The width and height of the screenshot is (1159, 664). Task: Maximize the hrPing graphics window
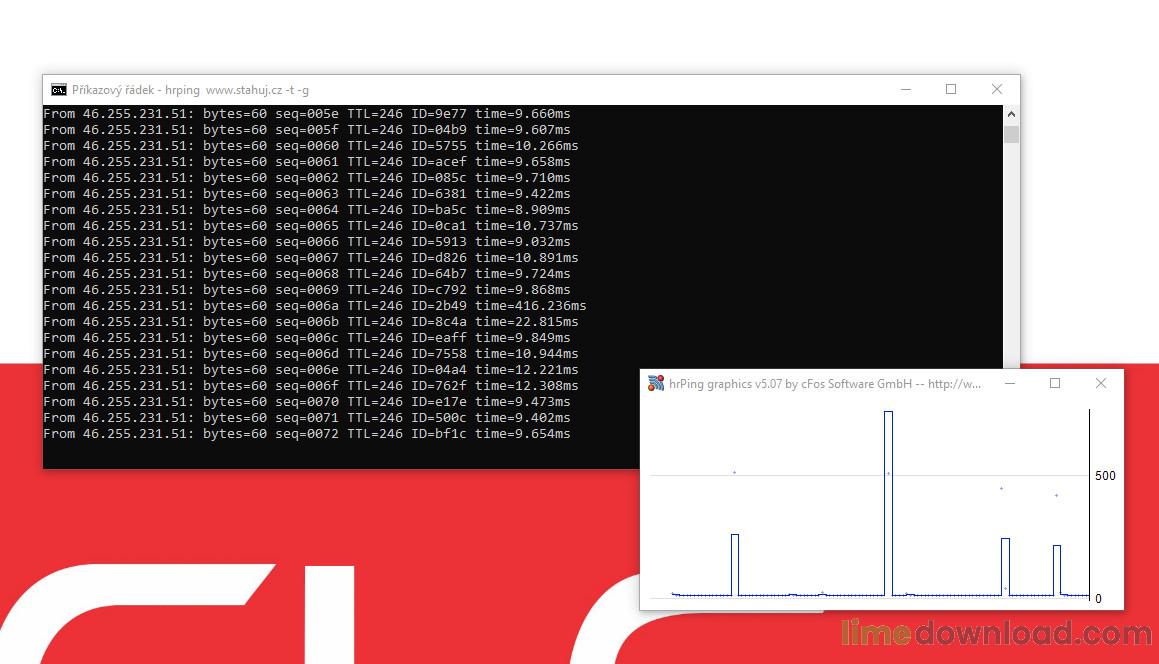1055,383
